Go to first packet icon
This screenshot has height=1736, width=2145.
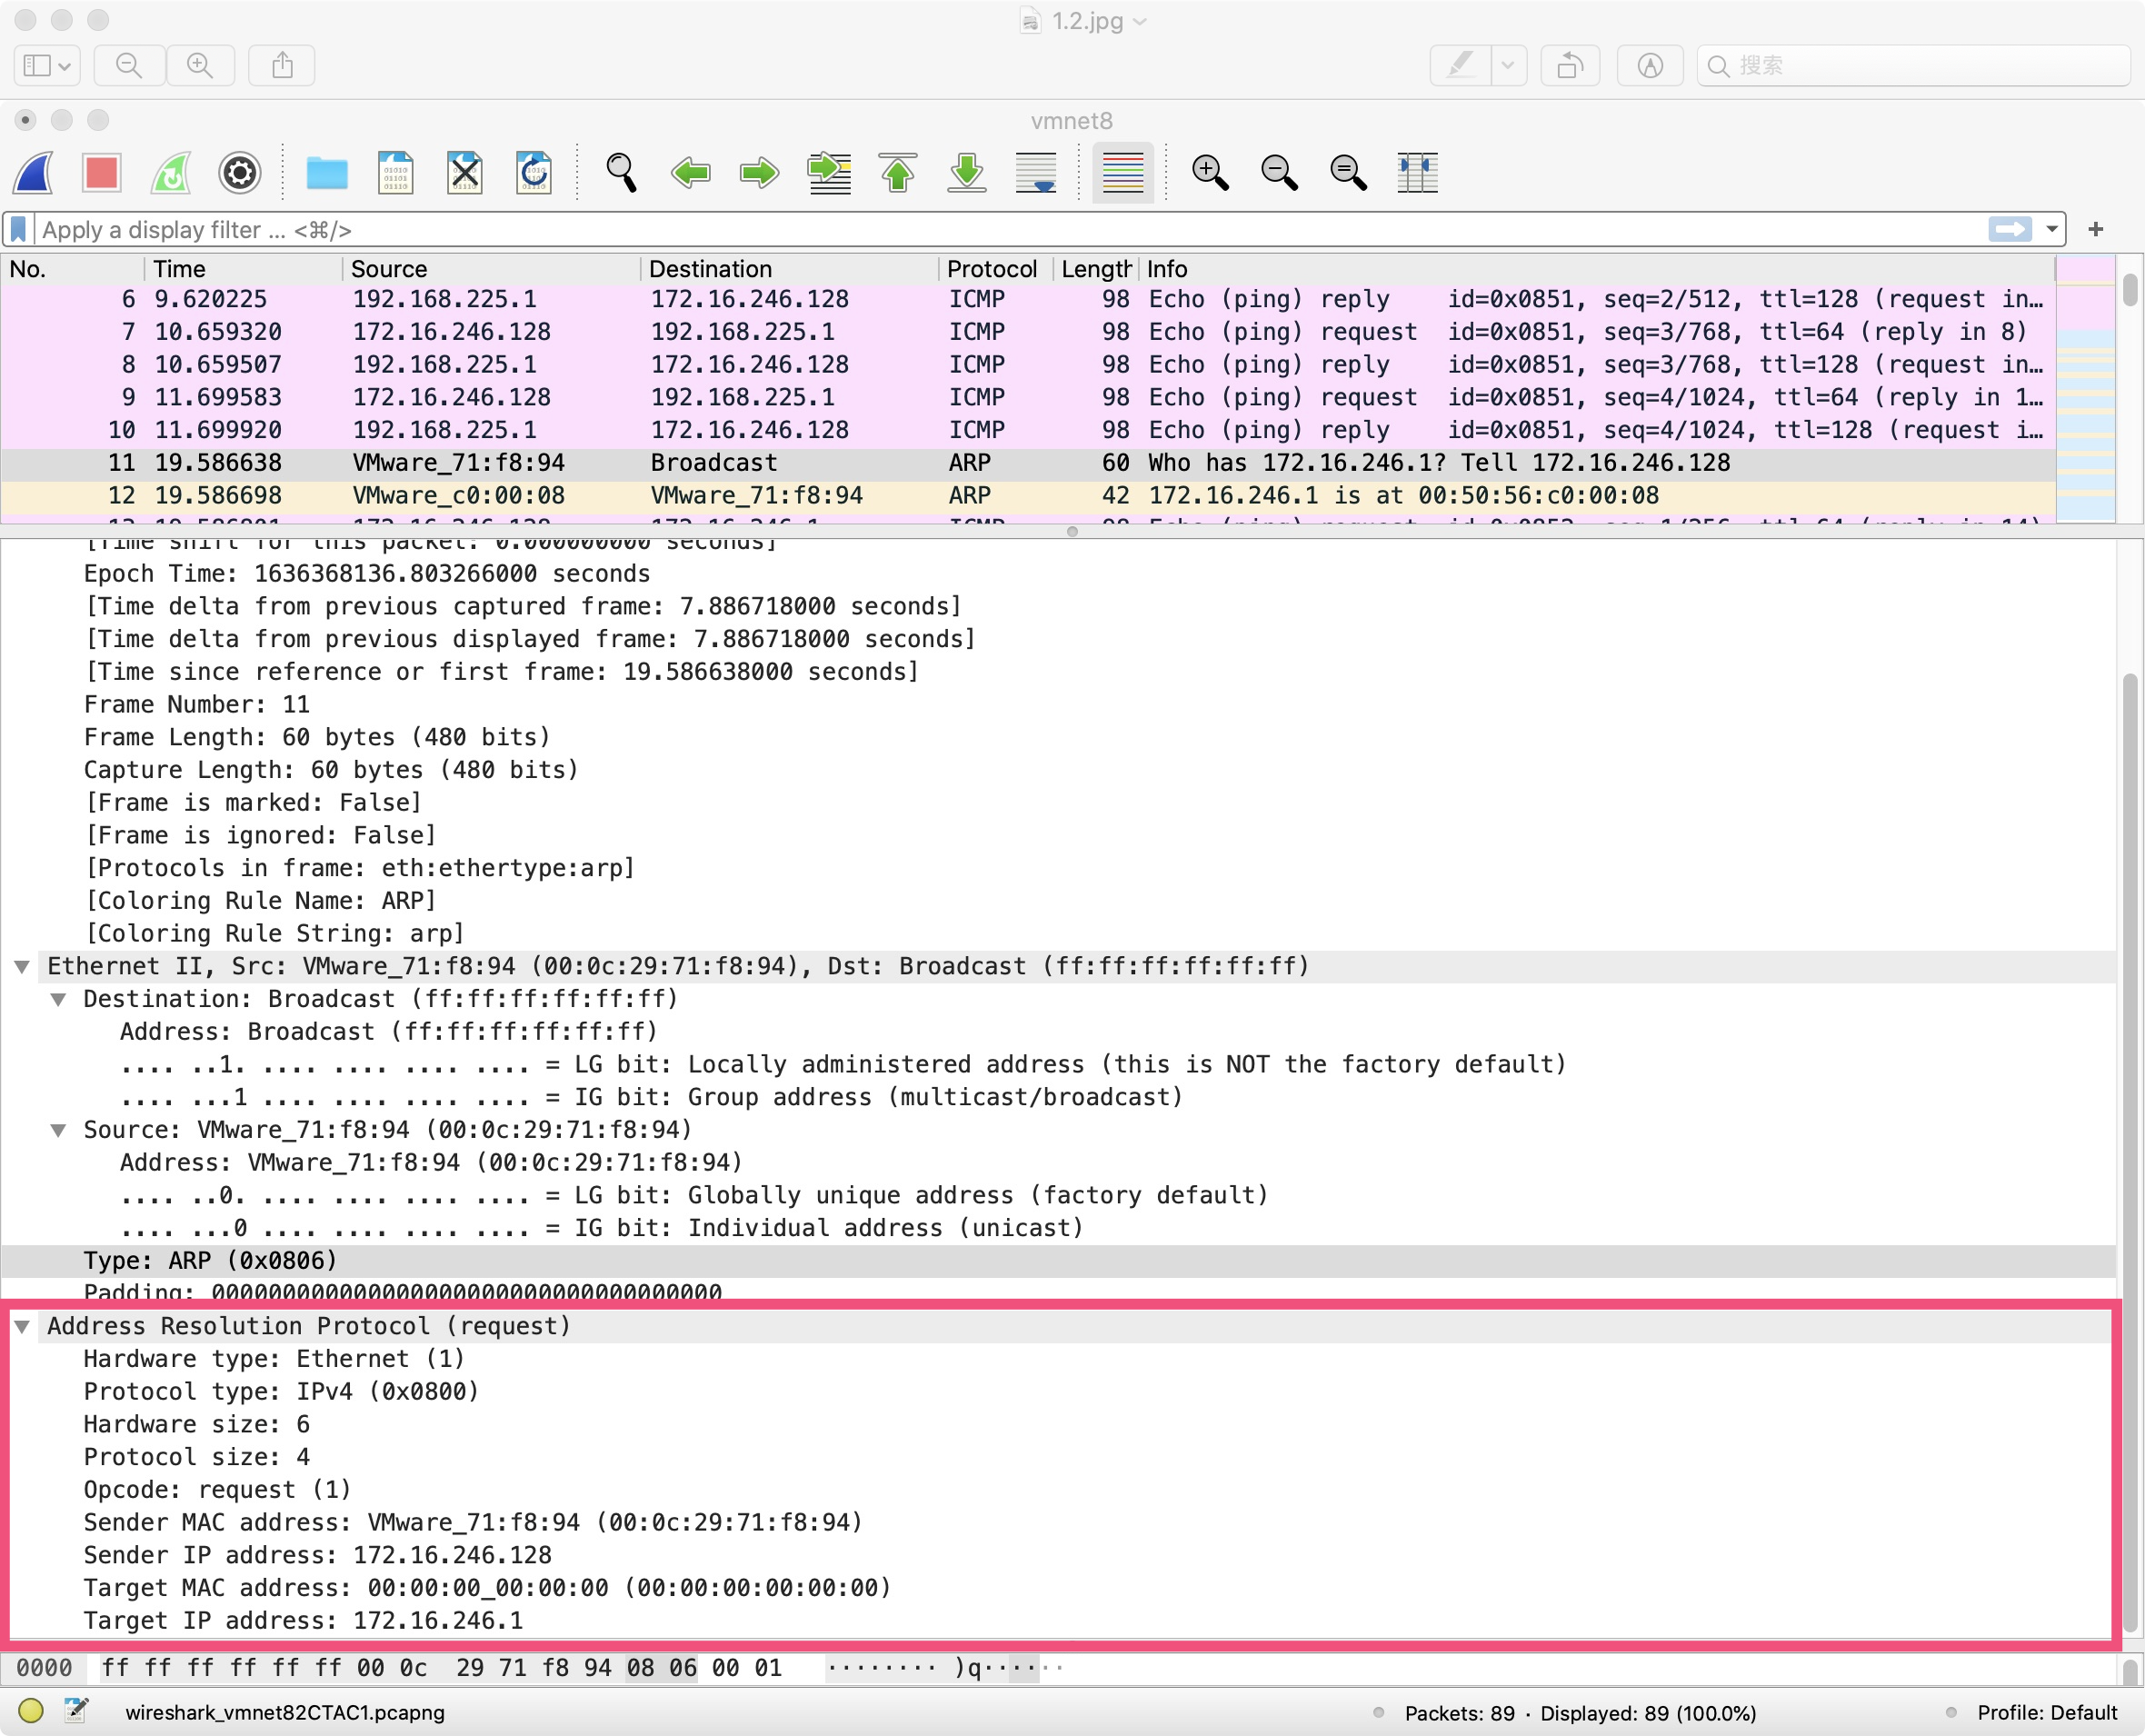(897, 173)
